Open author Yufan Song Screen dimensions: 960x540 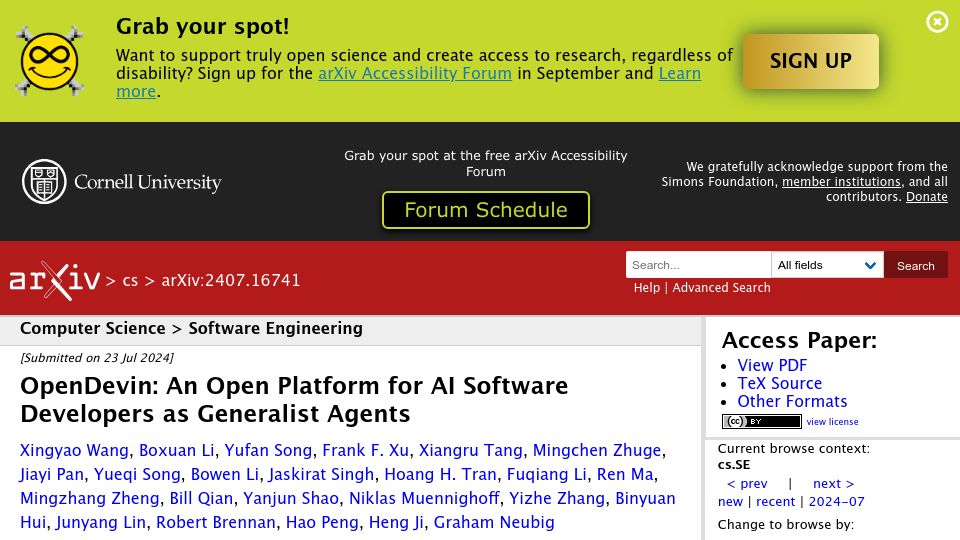point(268,451)
